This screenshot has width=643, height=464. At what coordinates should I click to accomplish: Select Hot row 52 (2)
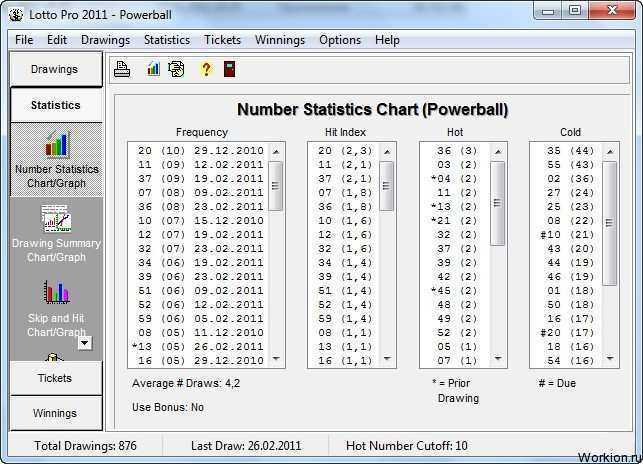click(x=455, y=332)
